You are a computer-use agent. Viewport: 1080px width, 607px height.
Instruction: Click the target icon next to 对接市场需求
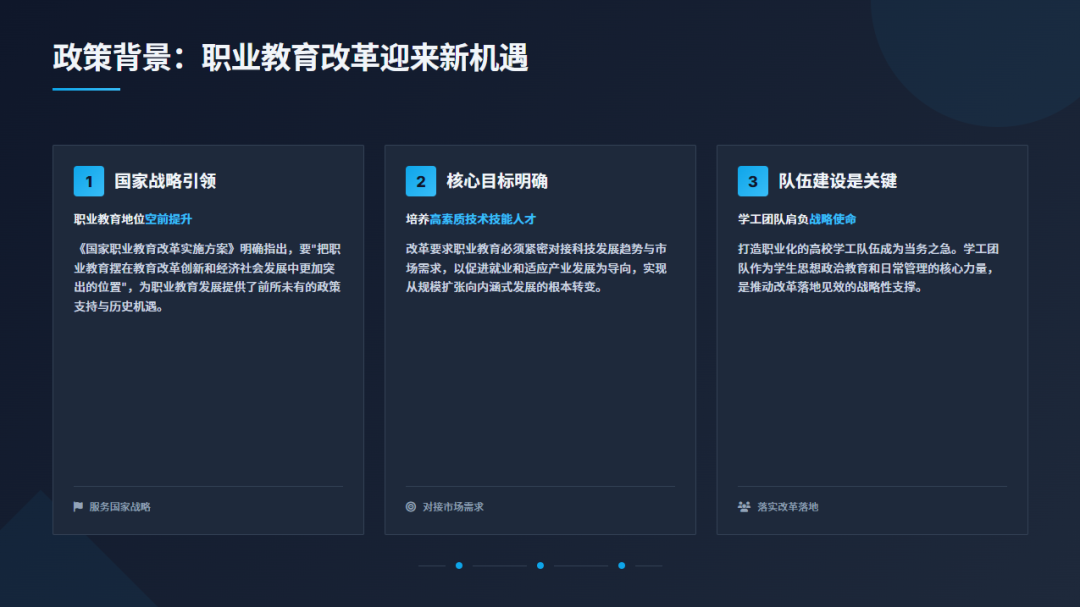413,506
